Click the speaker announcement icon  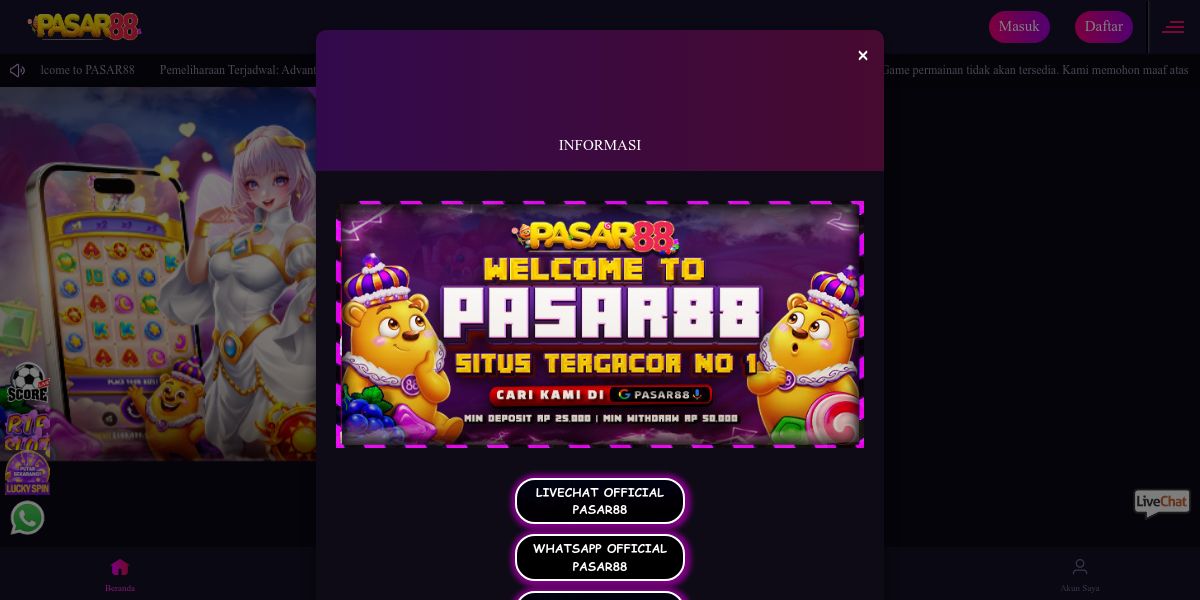(17, 70)
